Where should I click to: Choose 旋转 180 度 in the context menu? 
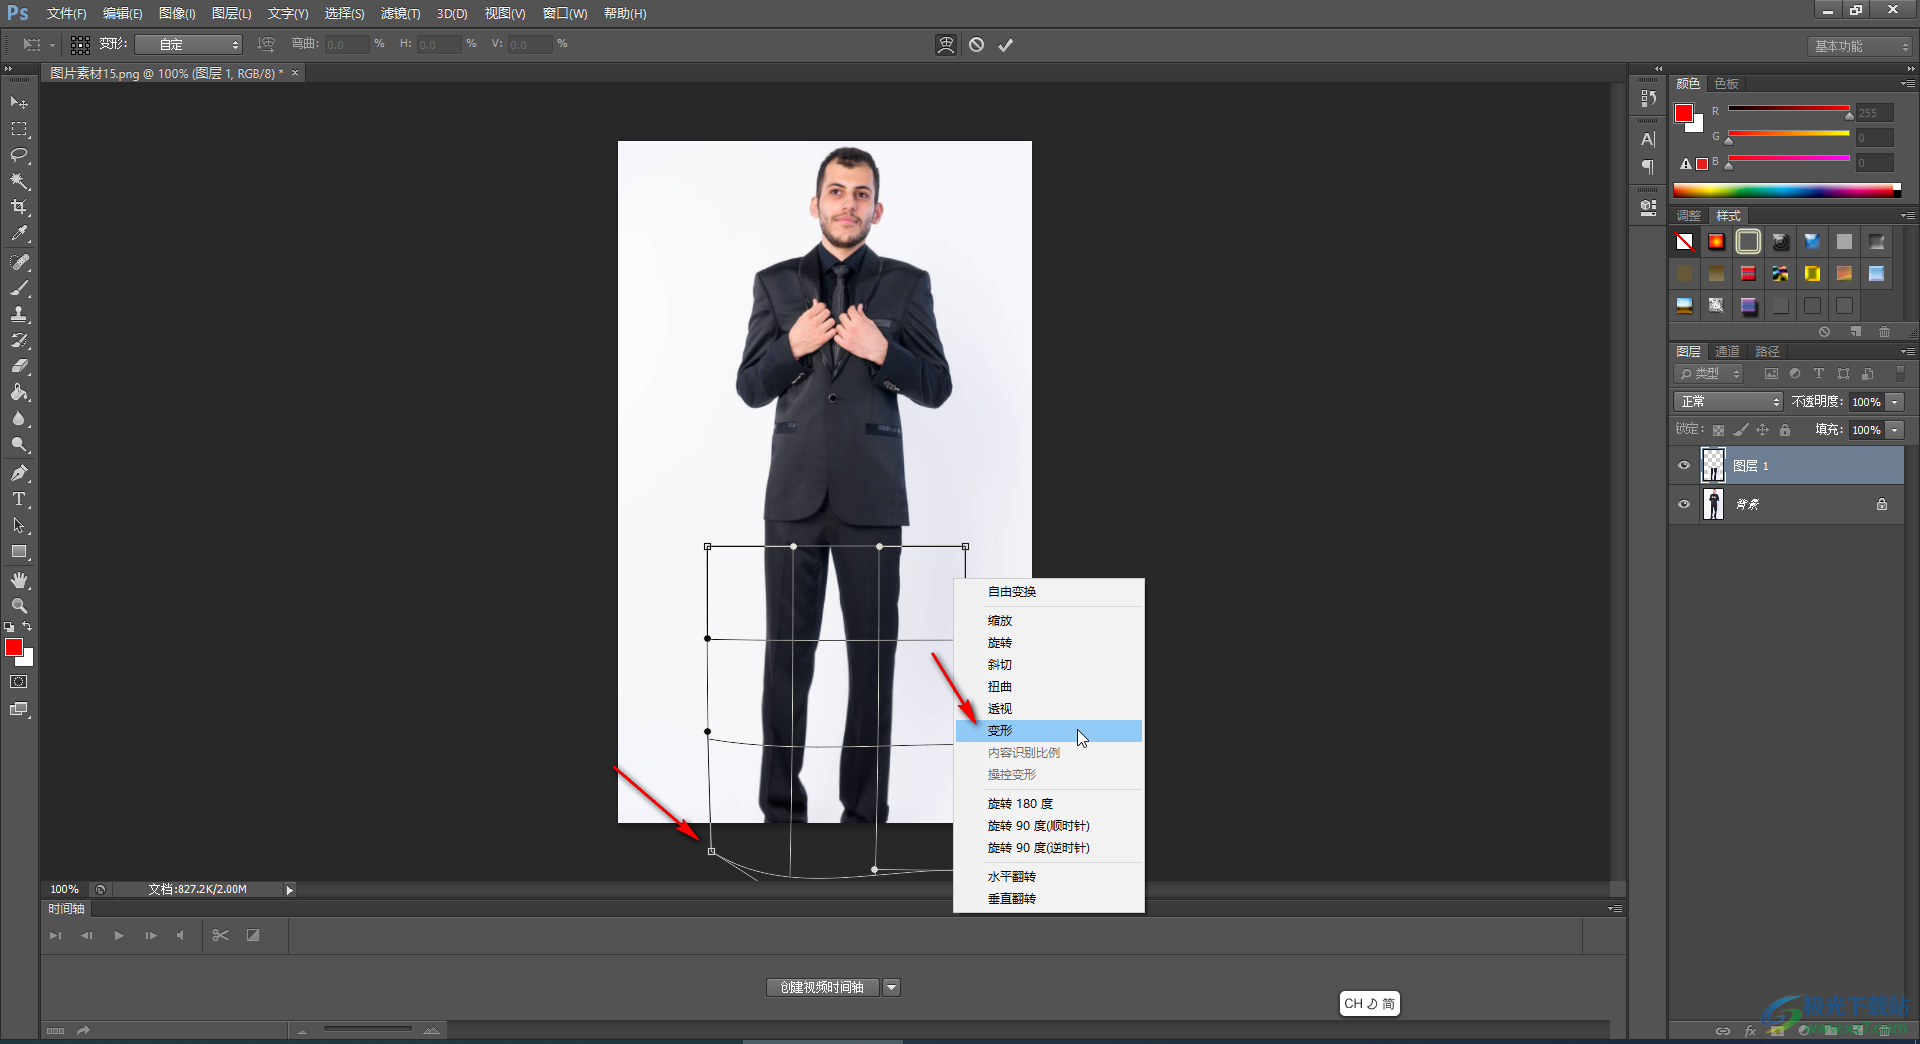1048,804
